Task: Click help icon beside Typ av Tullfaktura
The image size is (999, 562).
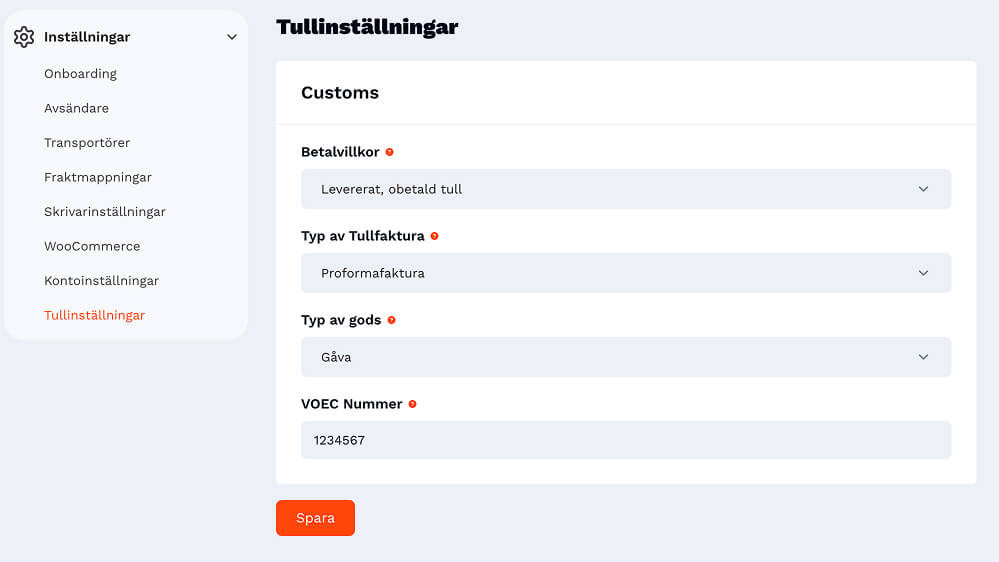Action: [434, 236]
